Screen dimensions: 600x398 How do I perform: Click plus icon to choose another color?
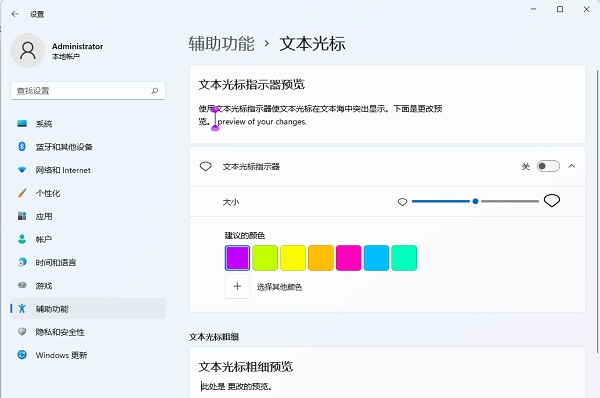[237, 286]
